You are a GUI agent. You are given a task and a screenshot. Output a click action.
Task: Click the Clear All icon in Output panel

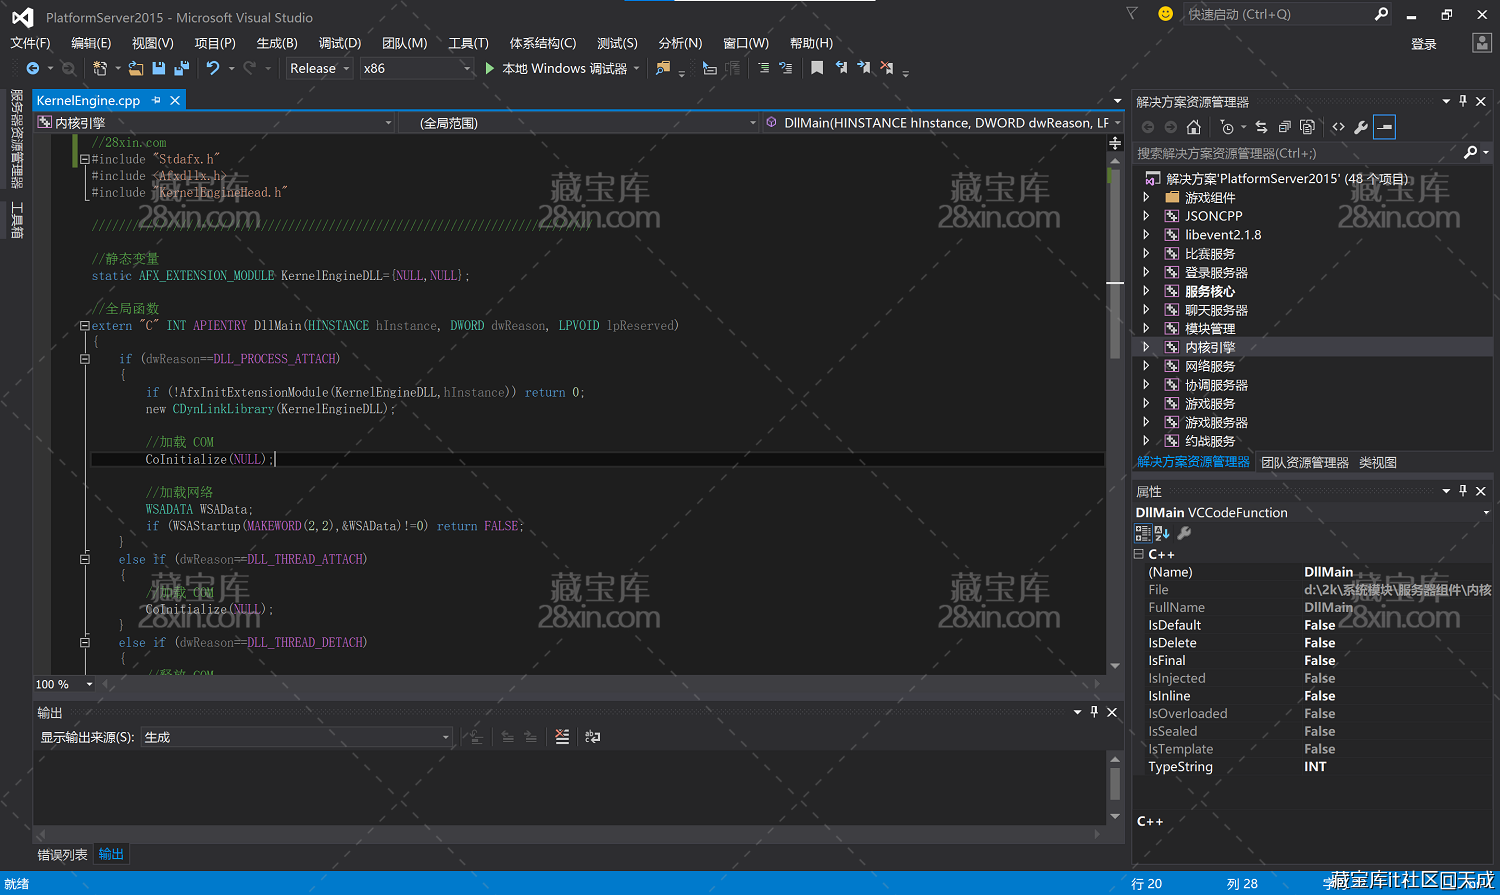click(x=562, y=737)
